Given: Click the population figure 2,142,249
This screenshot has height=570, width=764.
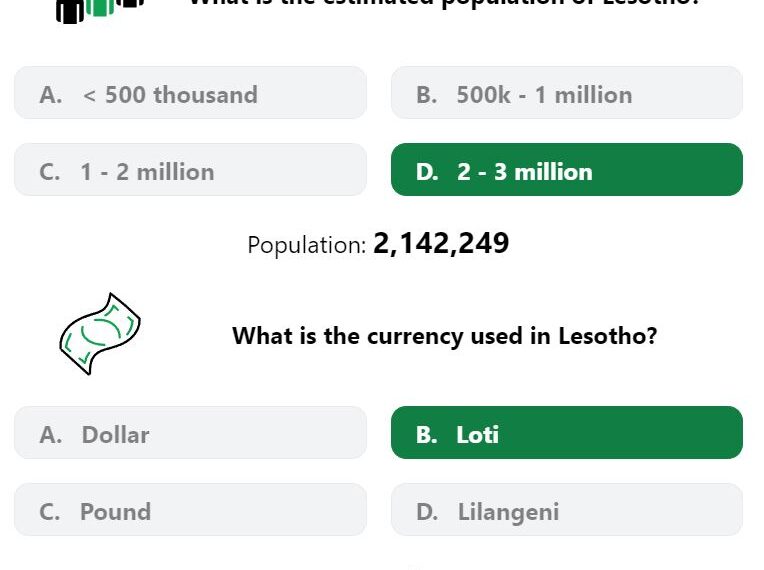Looking at the screenshot, I should (441, 243).
